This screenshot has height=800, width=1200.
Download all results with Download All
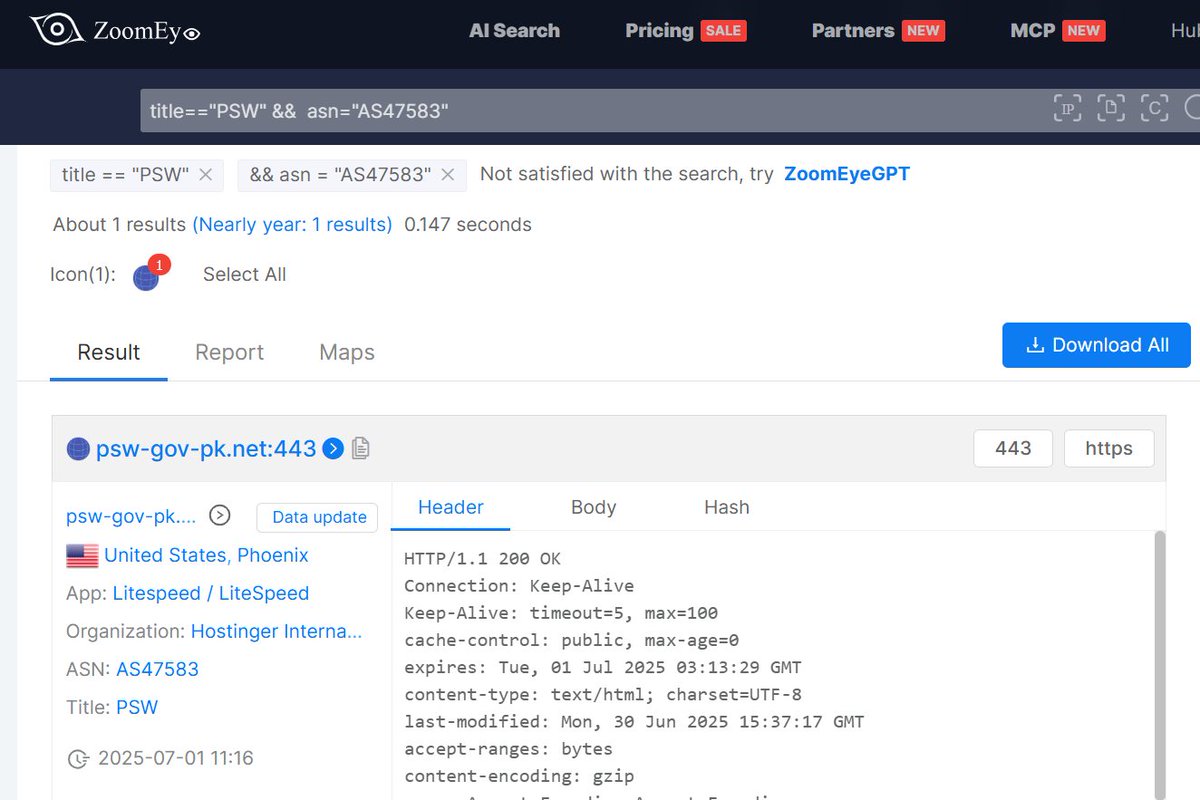1096,345
